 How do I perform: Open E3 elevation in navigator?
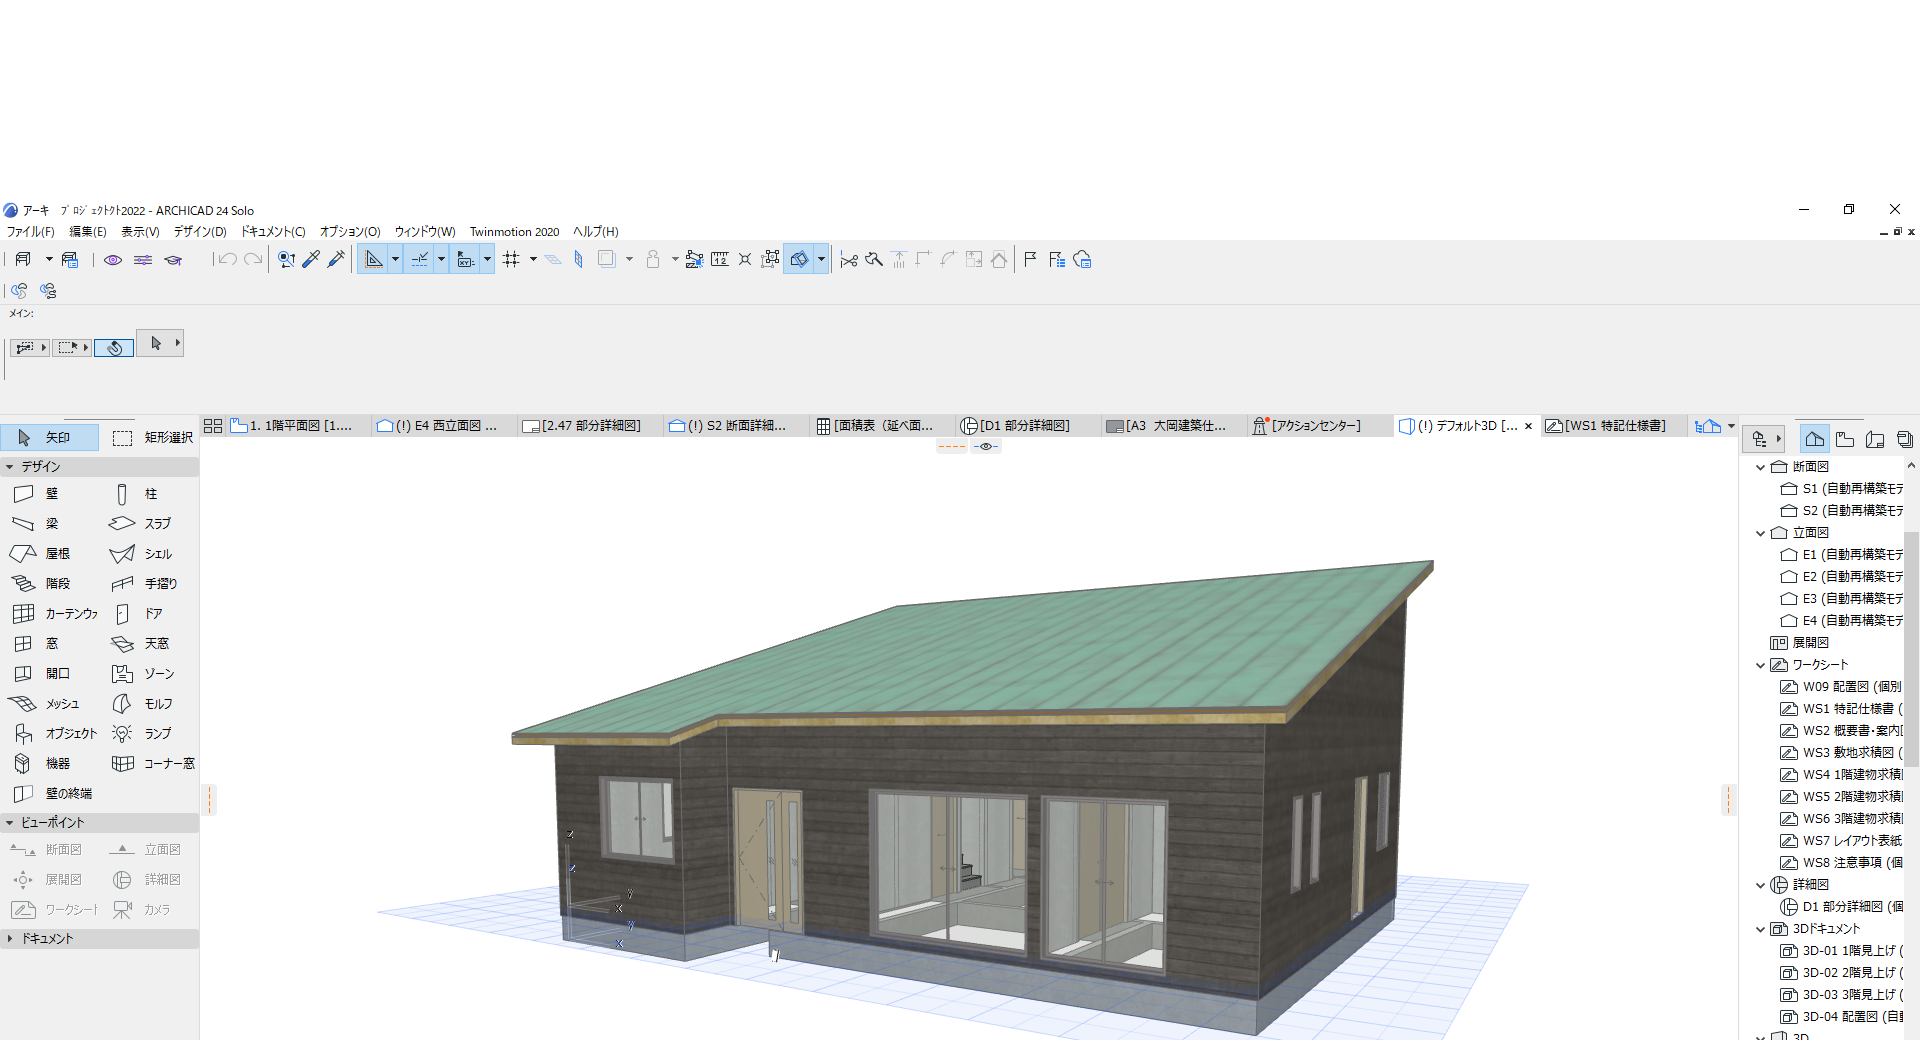(1842, 599)
